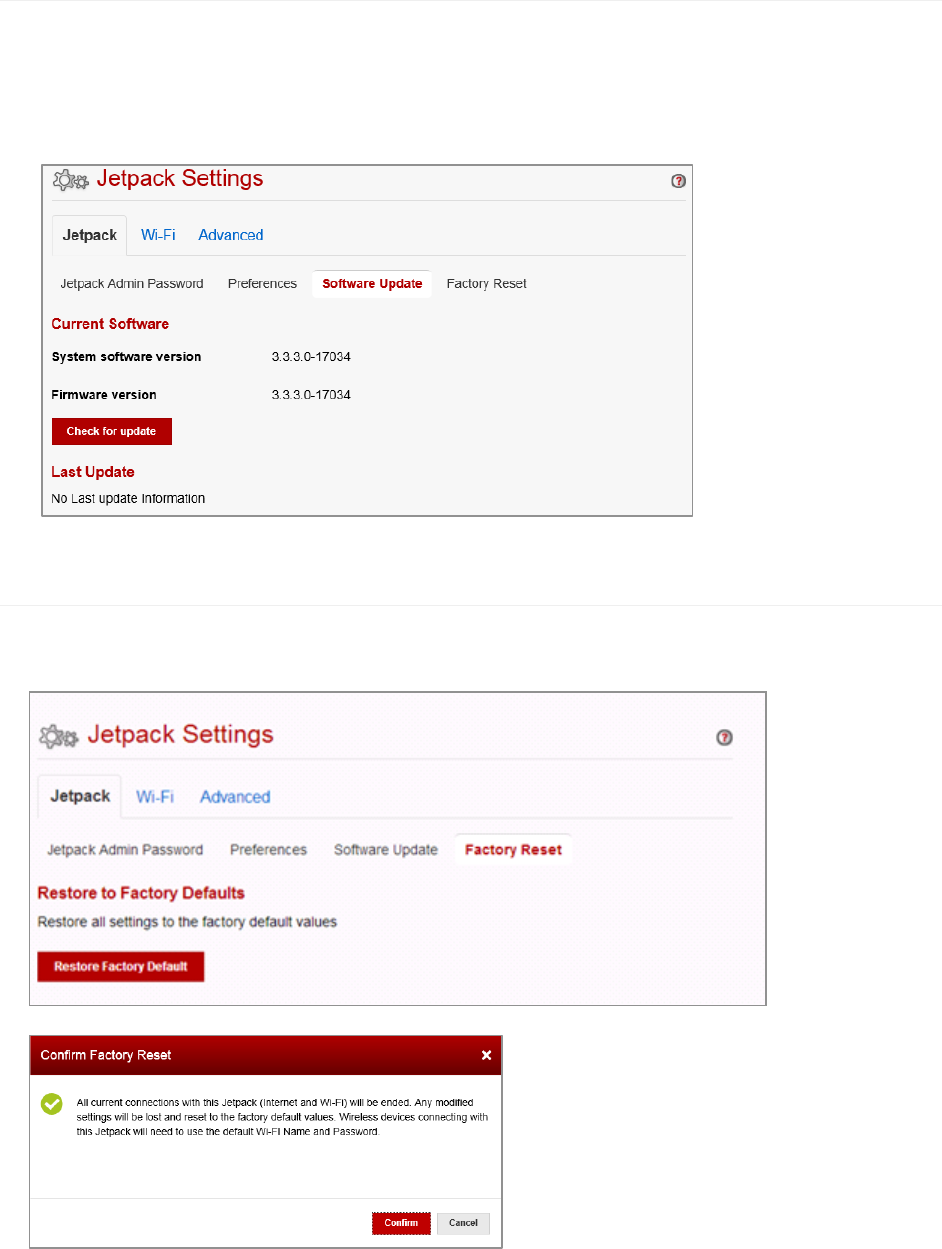Click the Firmware version label
Viewport: 942px width, 1249px height.
[x=104, y=395]
